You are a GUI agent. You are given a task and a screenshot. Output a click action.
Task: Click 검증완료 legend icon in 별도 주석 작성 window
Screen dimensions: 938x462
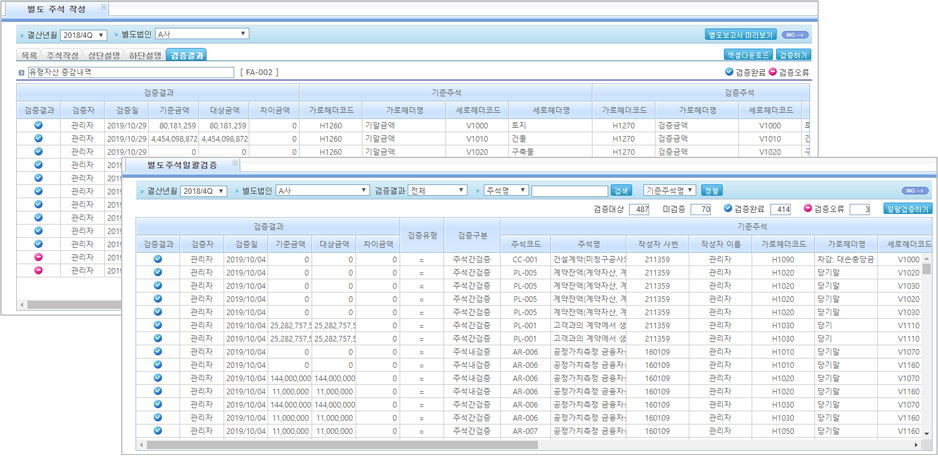point(729,72)
